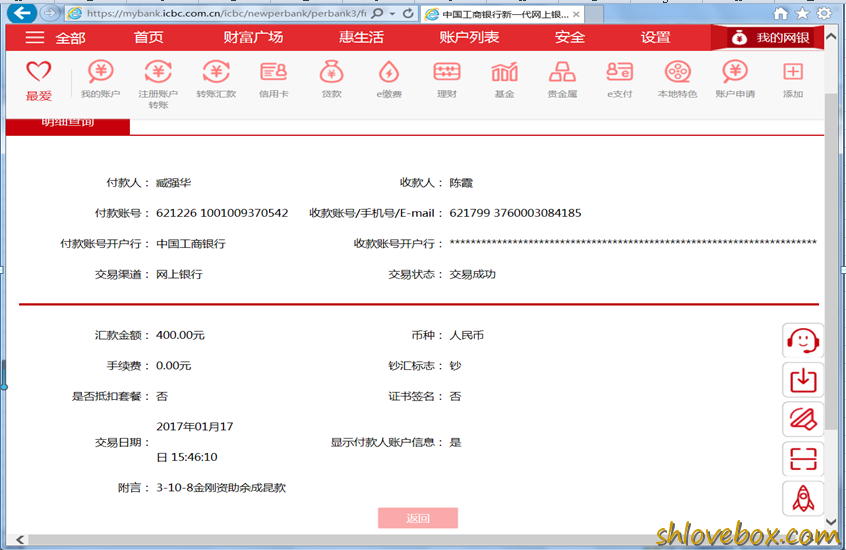Open 财富广场 menu item
Viewport: 846px width, 550px height.
[x=253, y=37]
